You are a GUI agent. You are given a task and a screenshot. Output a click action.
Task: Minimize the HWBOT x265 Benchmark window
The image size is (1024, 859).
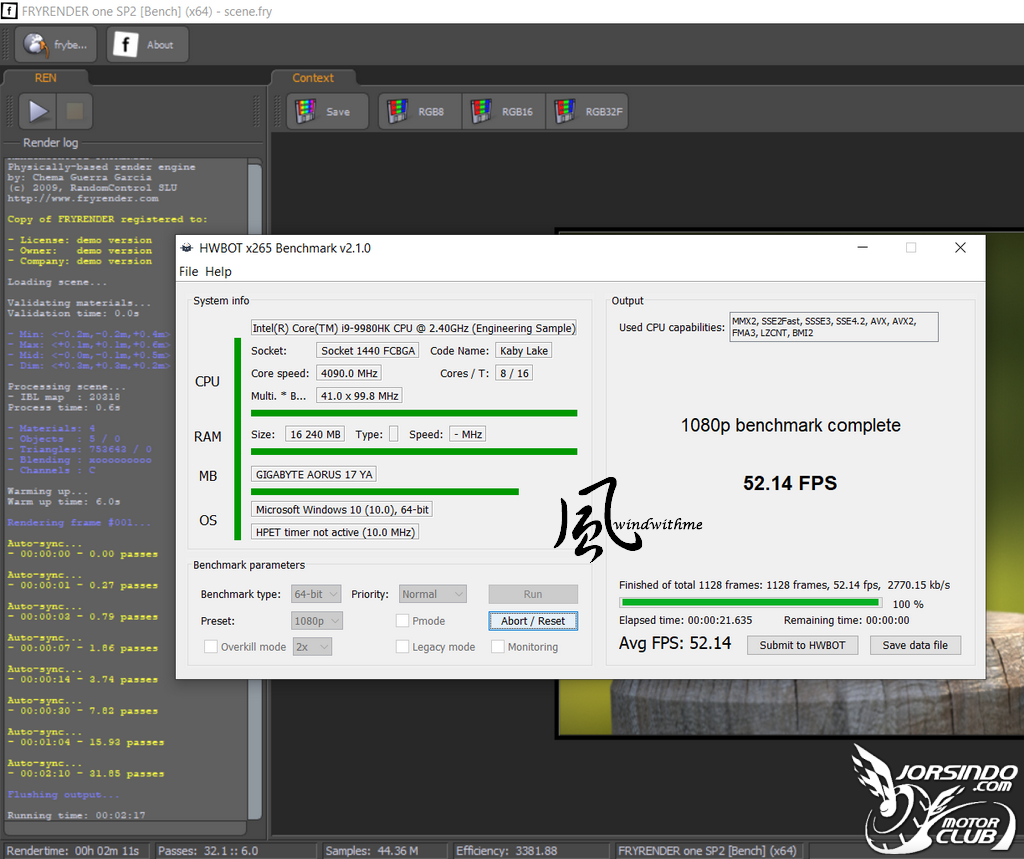point(862,248)
